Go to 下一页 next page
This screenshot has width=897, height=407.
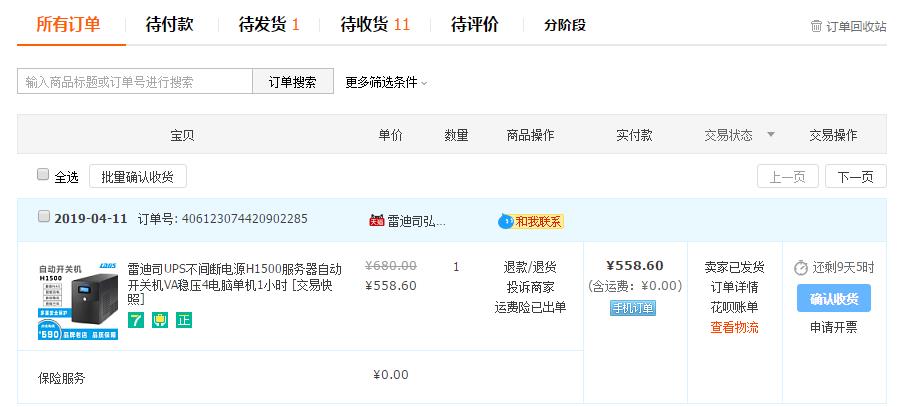pyautogui.click(x=856, y=176)
